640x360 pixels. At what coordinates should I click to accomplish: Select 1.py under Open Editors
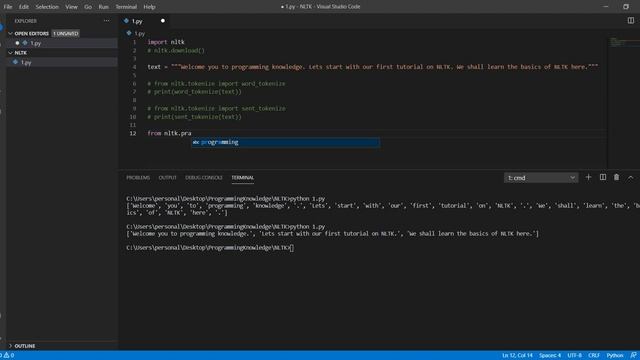click(x=62, y=43)
